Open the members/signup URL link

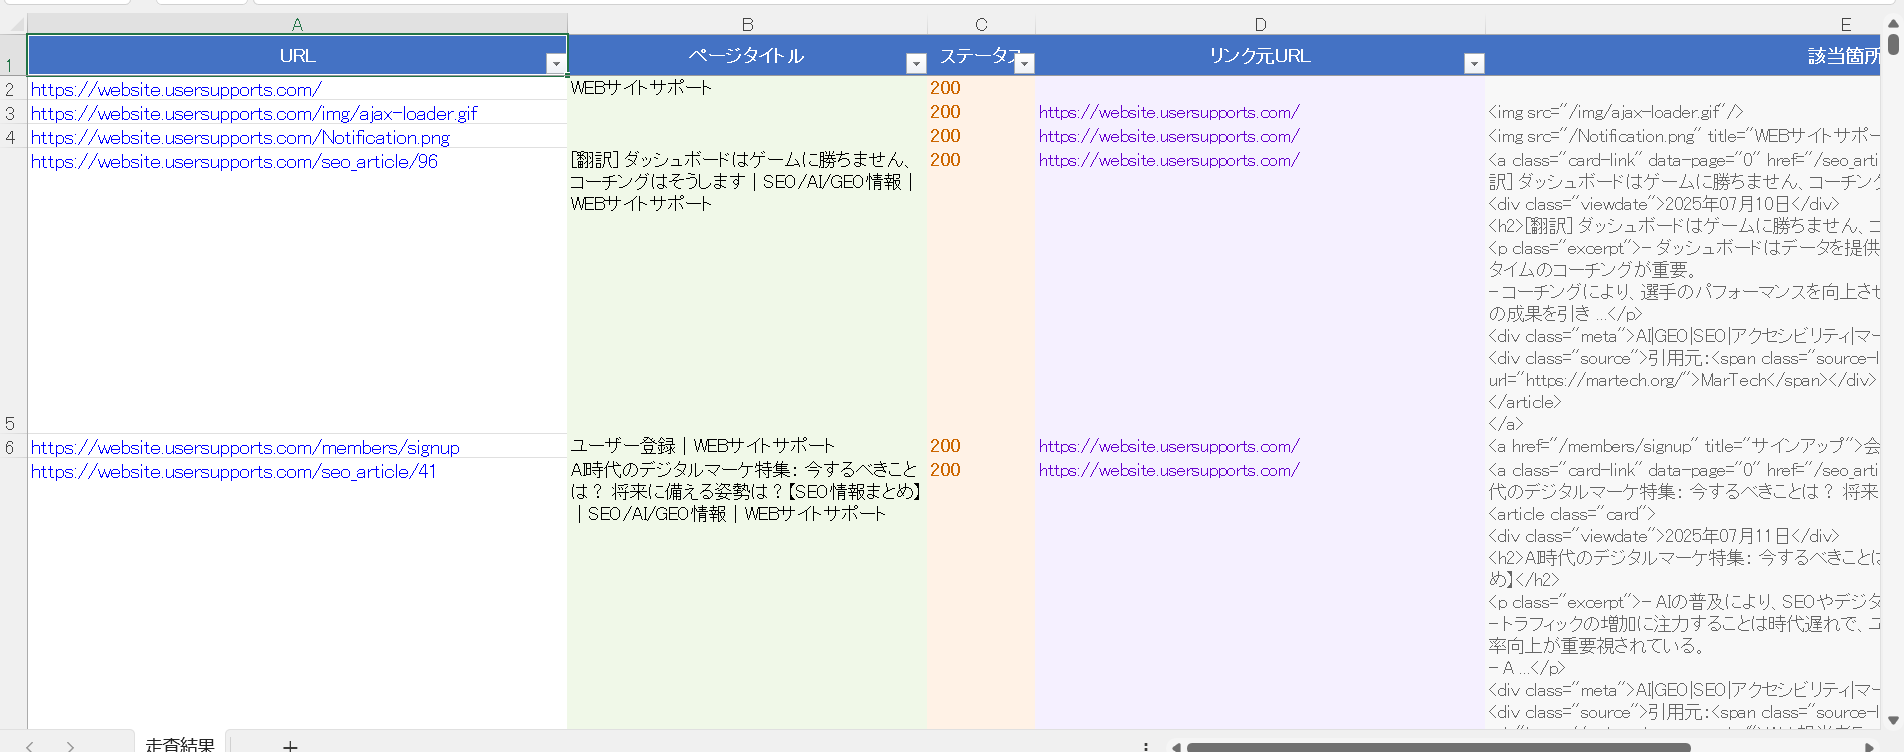click(245, 448)
